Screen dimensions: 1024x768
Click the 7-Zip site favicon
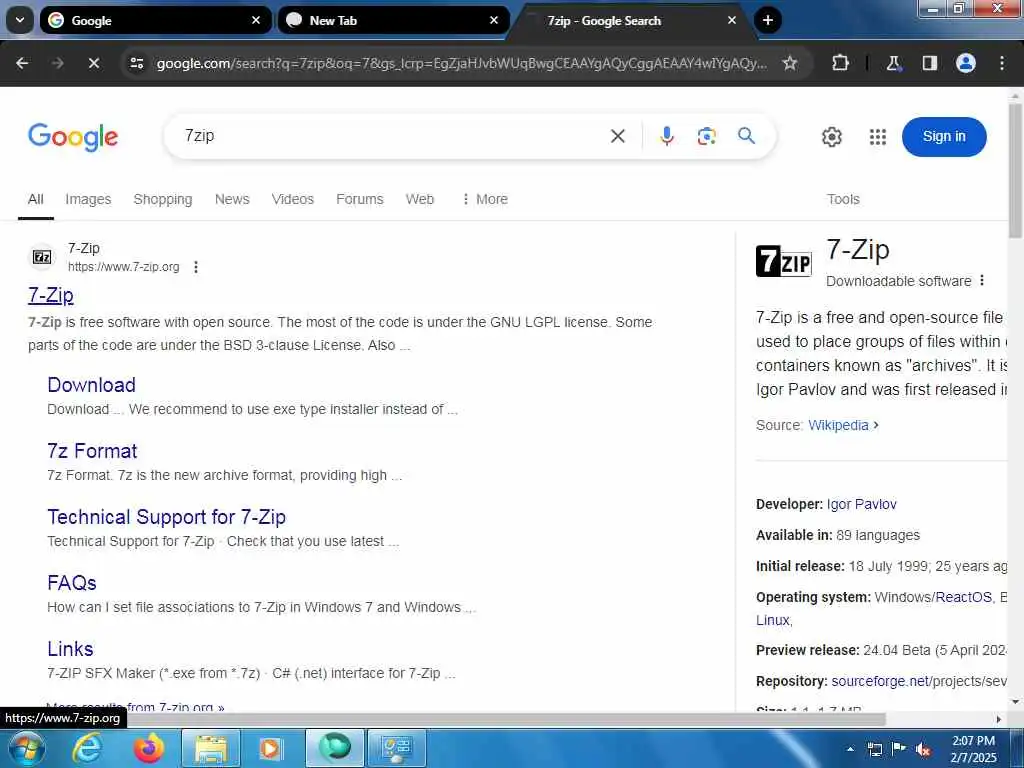[42, 257]
